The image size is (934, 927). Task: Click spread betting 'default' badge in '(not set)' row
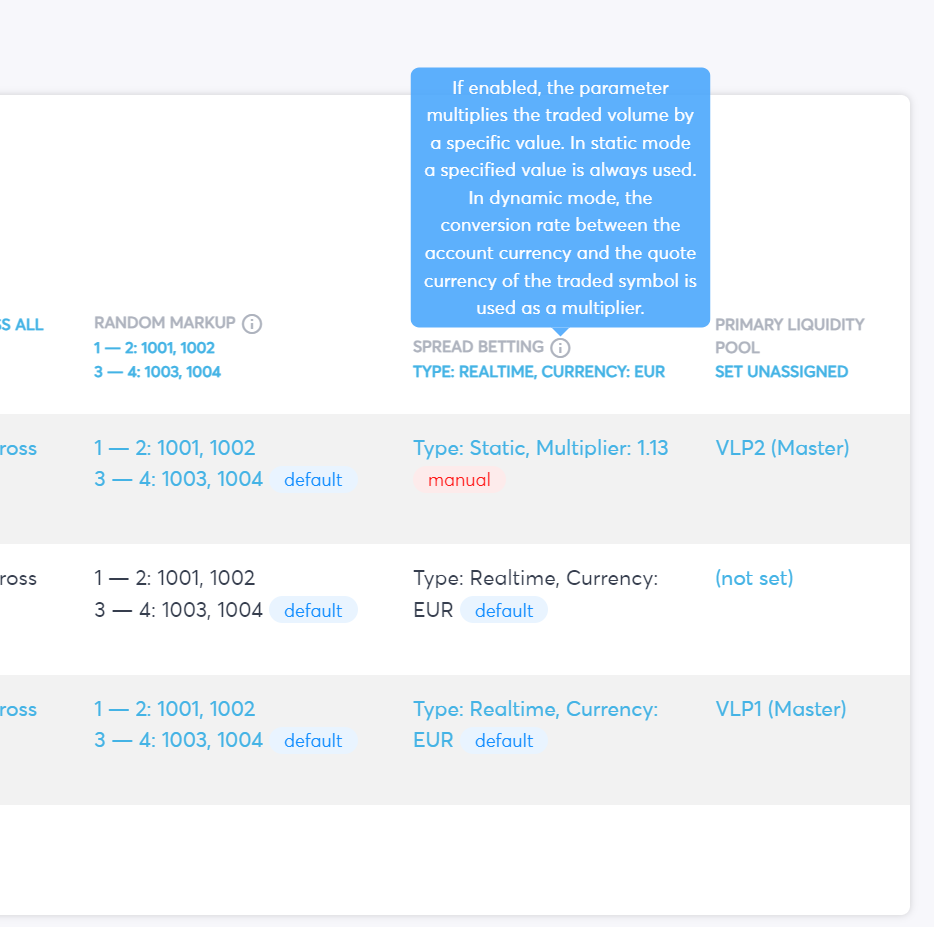click(504, 610)
